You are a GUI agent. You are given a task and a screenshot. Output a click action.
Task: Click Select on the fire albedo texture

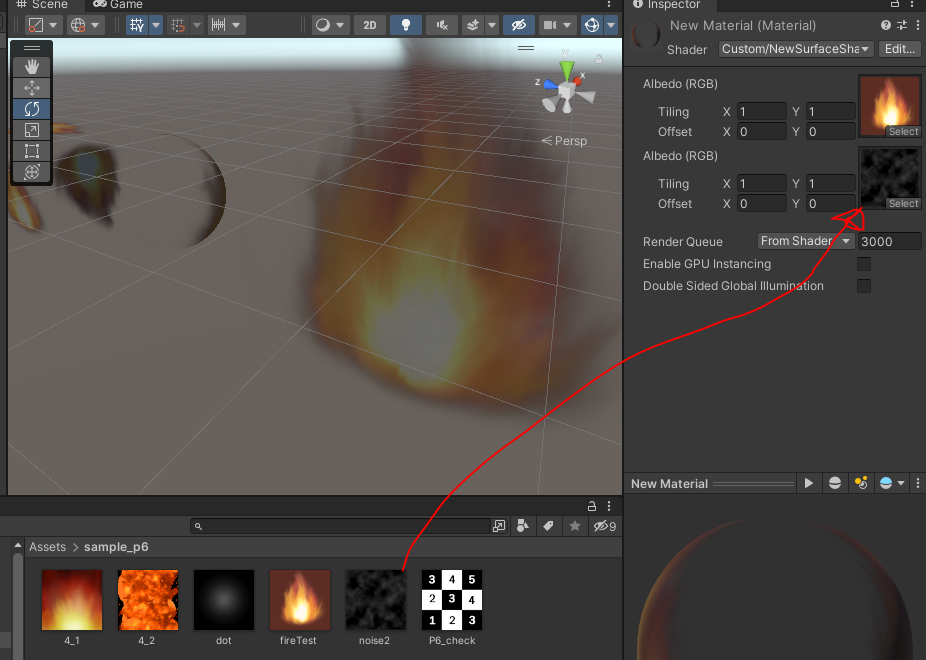[x=904, y=132]
